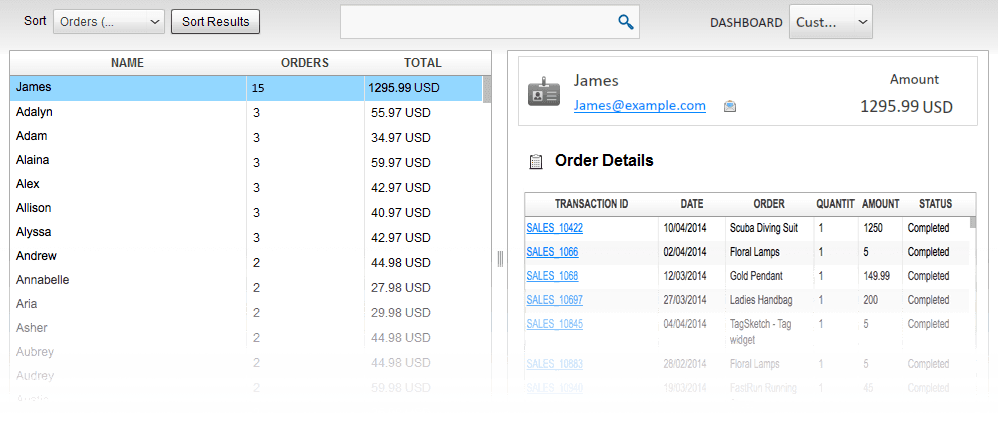The height and width of the screenshot is (433, 998).
Task: Click the 55.97 USD total cell
Action: click(401, 113)
